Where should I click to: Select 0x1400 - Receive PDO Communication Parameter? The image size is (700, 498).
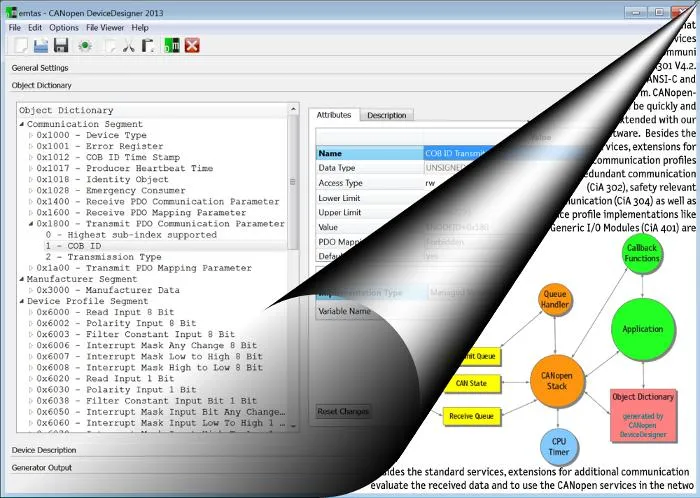coord(158,201)
